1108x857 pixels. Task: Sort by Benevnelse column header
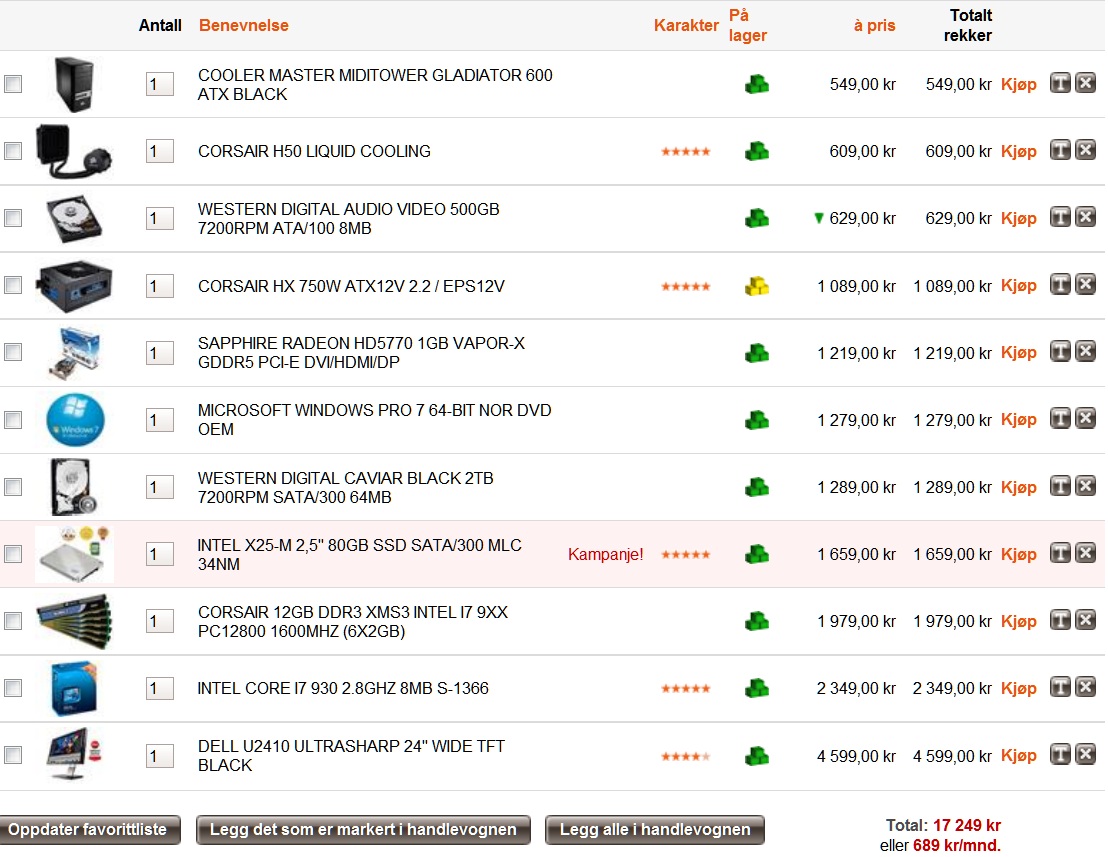(244, 25)
